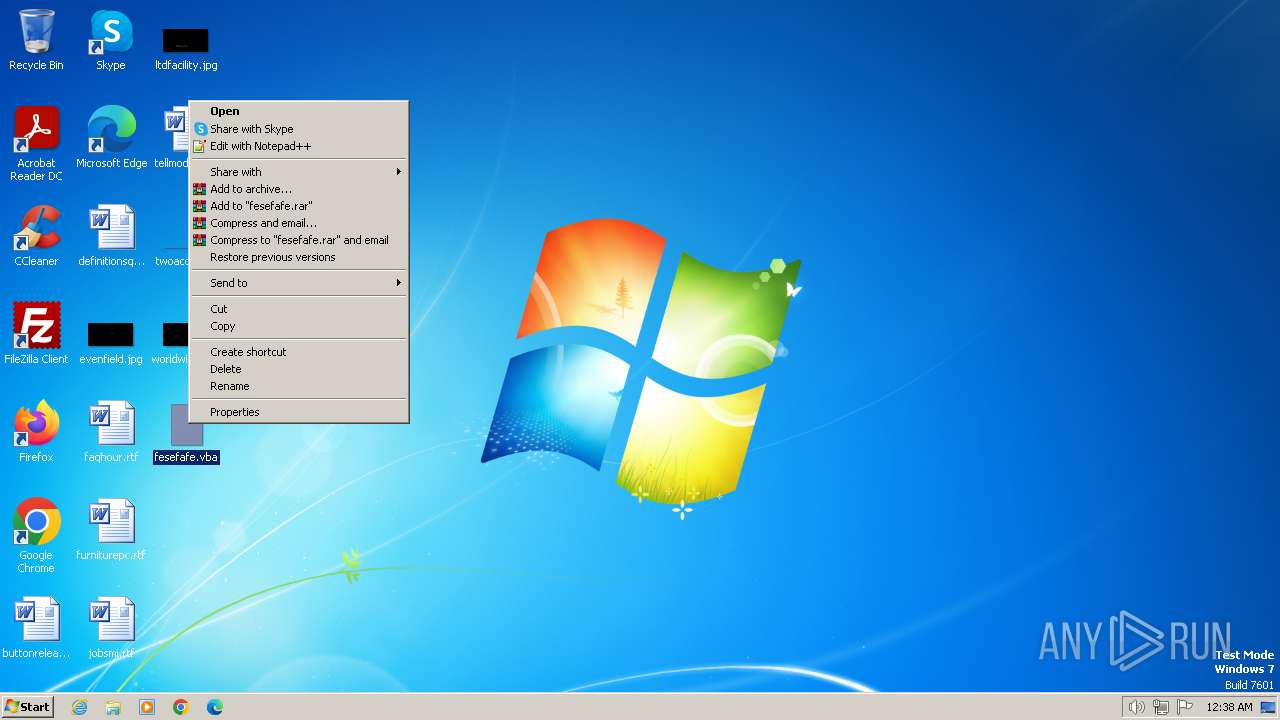This screenshot has width=1280, height=720.
Task: Open the Recycle Bin desktop icon
Action: [x=36, y=40]
